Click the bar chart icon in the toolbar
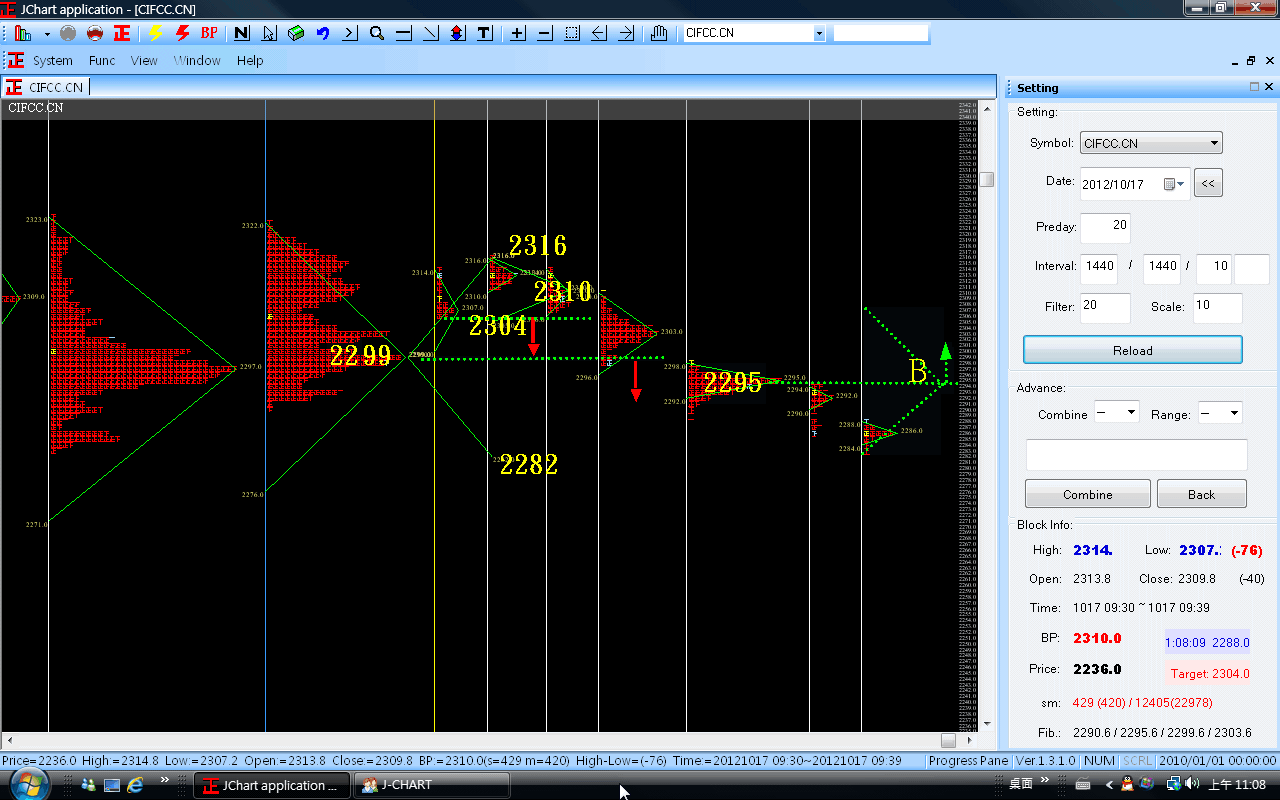Viewport: 1280px width, 800px height. pyautogui.click(x=22, y=33)
